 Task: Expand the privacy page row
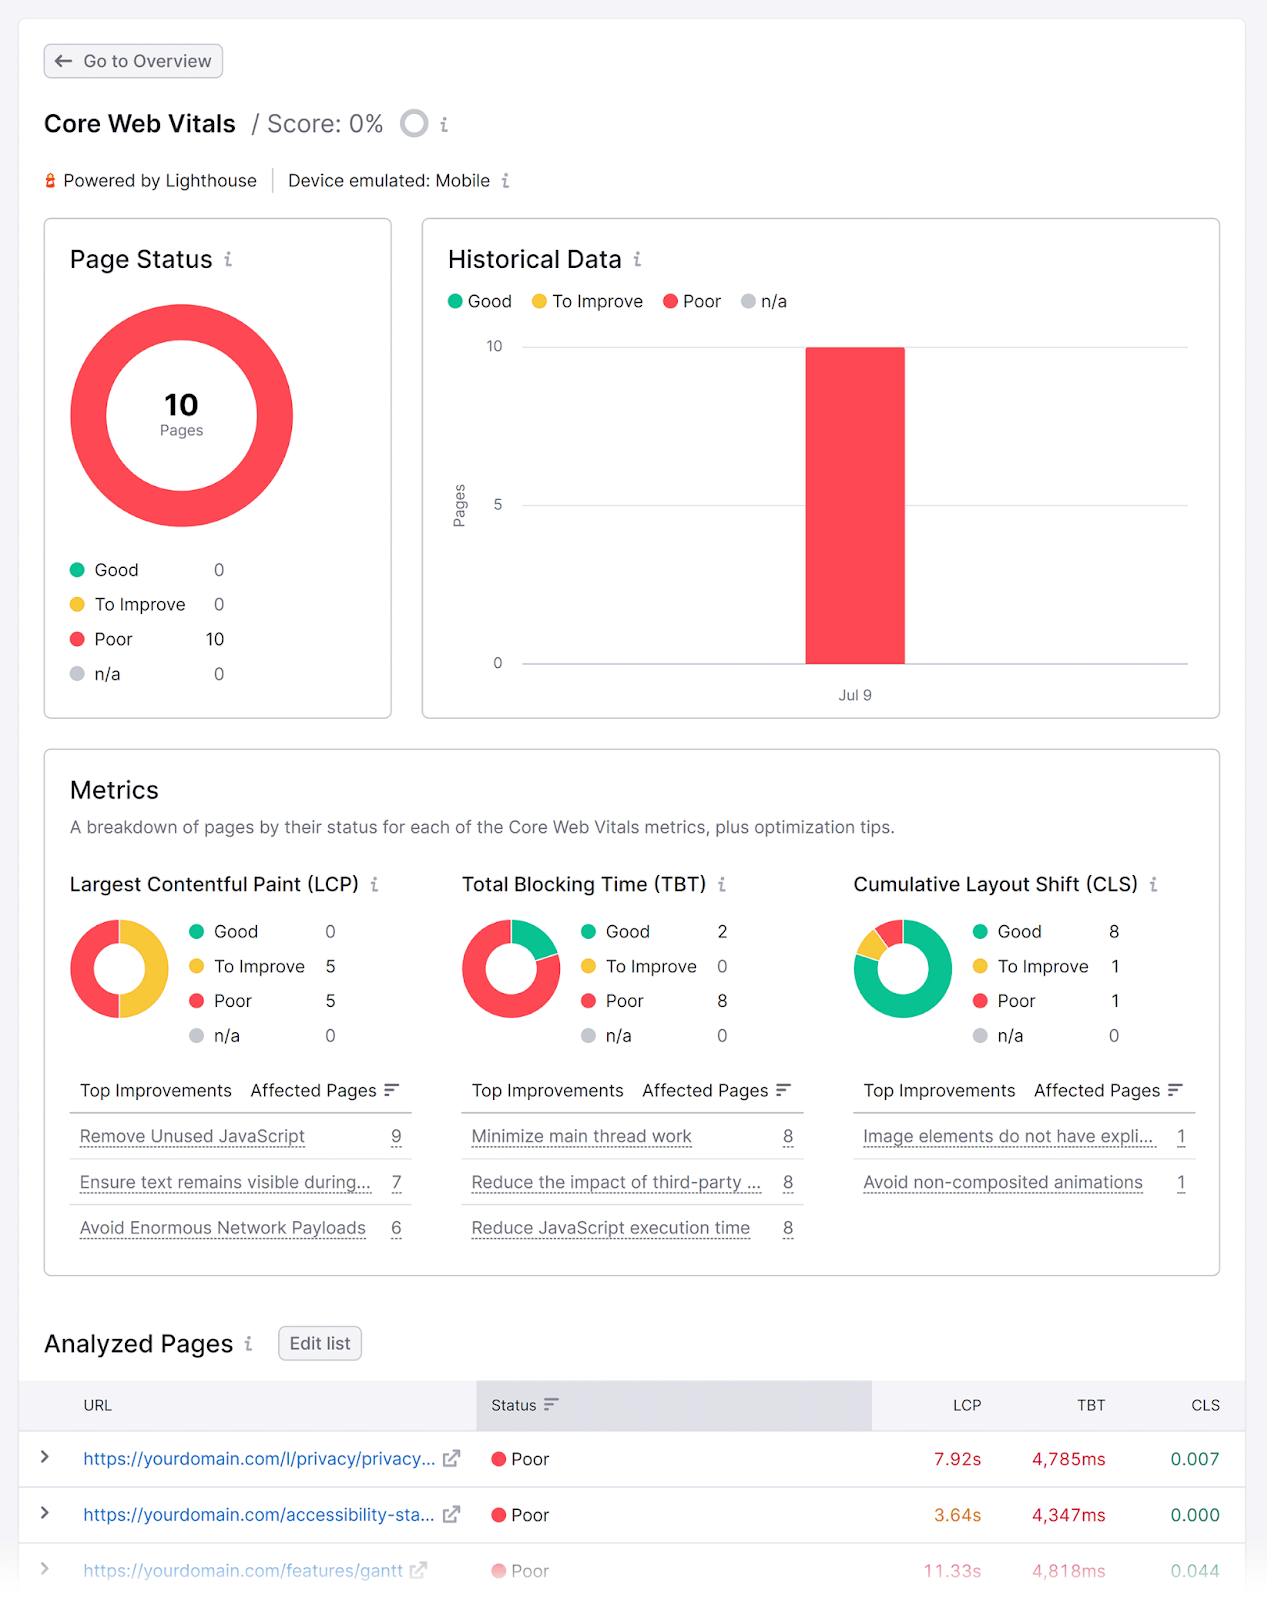[45, 1457]
